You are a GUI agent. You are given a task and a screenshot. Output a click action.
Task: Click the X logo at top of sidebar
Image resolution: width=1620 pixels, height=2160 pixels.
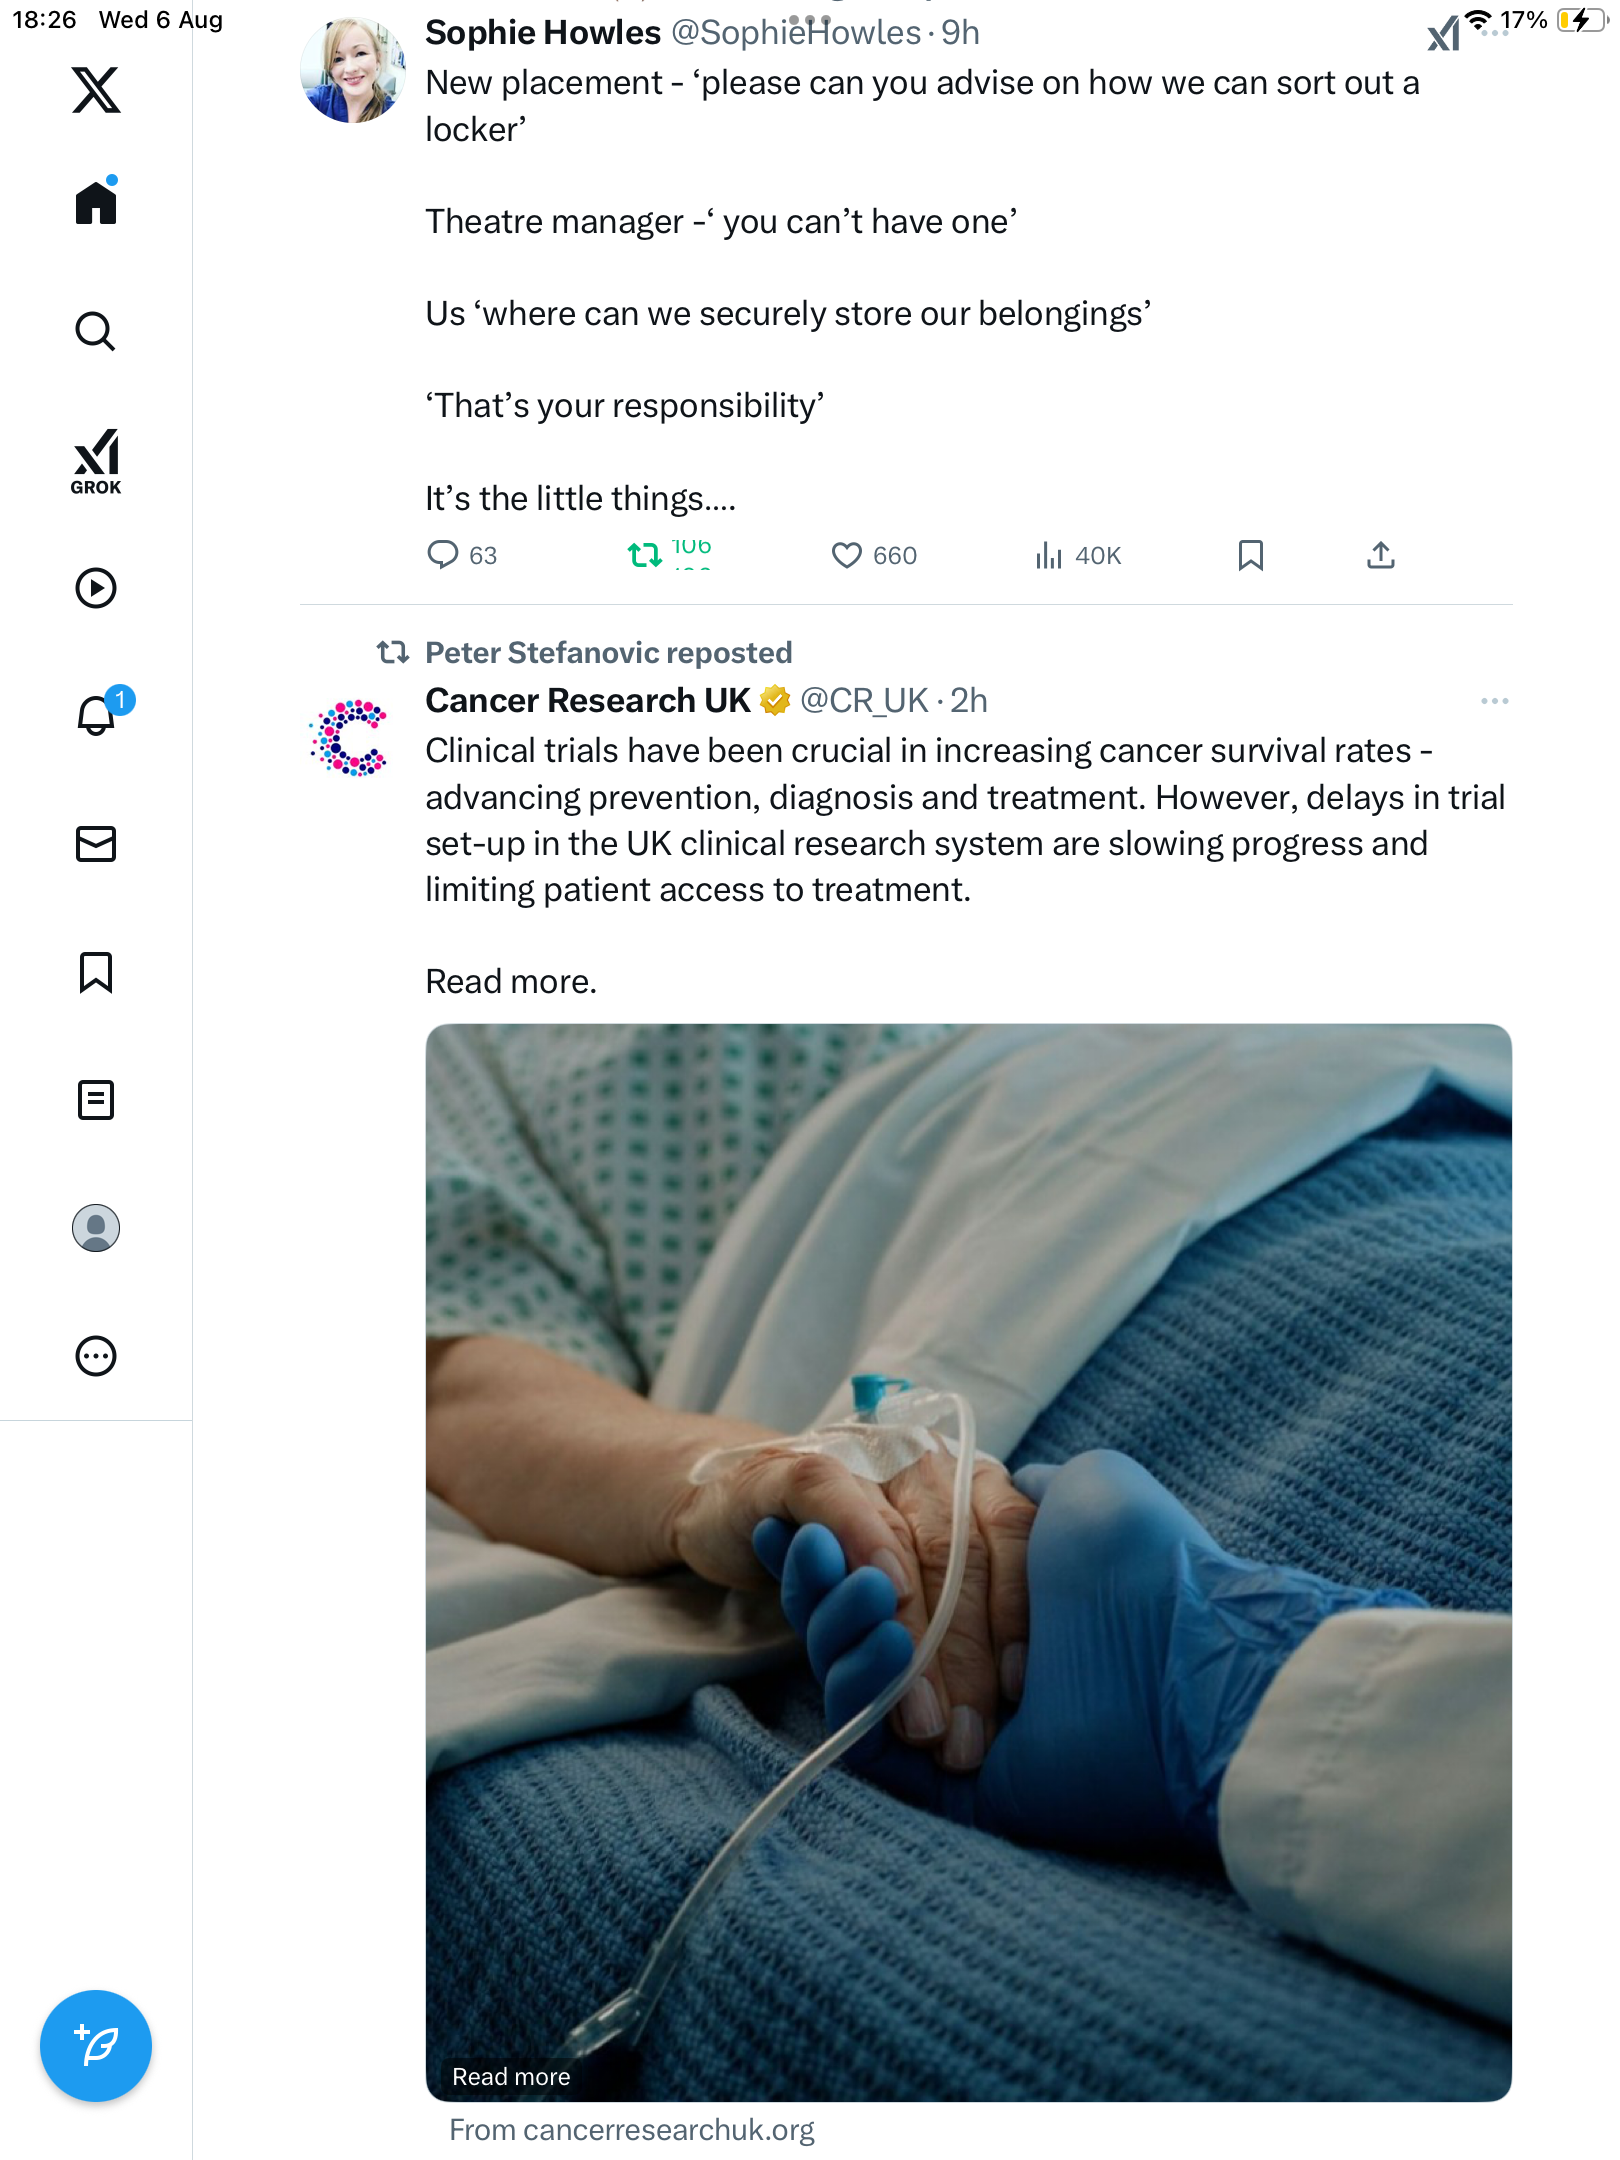[96, 90]
